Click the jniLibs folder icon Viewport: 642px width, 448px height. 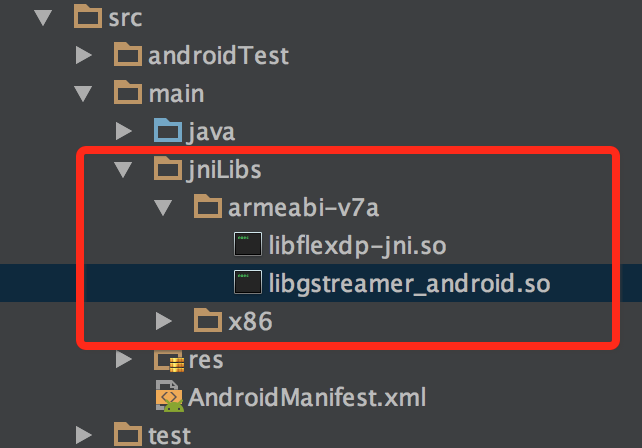click(168, 168)
